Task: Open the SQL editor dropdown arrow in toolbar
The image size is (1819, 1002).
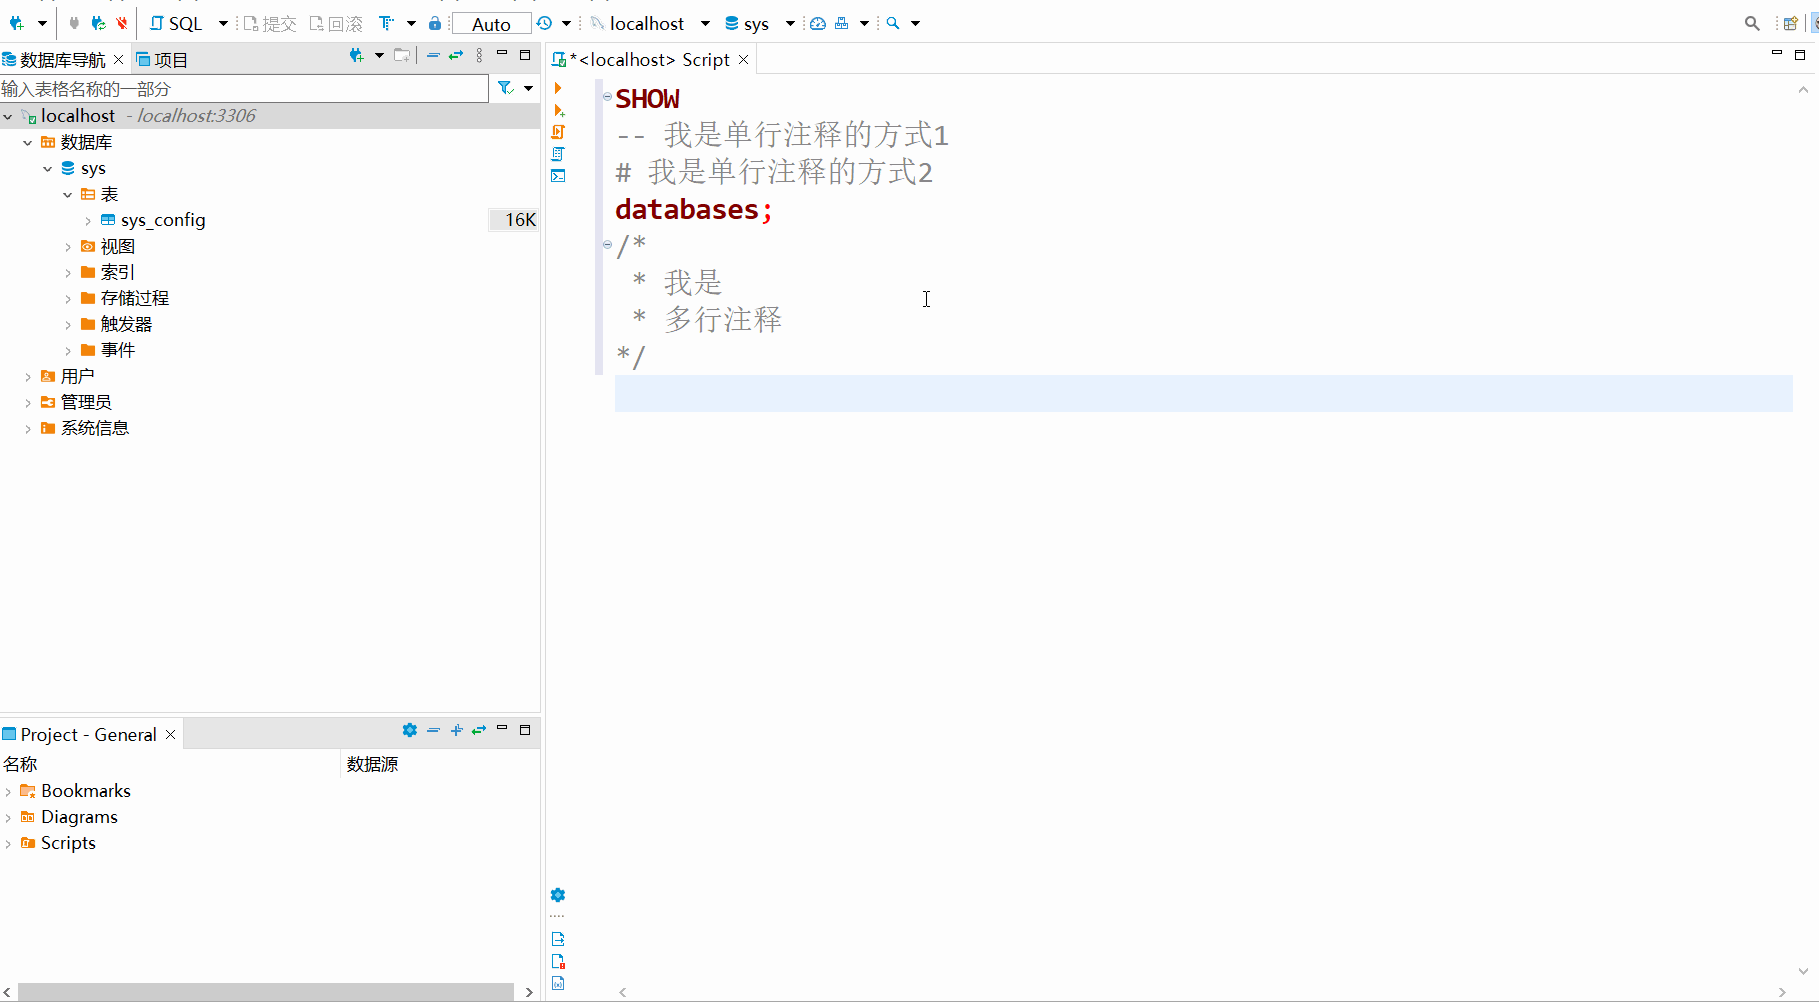Action: click(222, 22)
